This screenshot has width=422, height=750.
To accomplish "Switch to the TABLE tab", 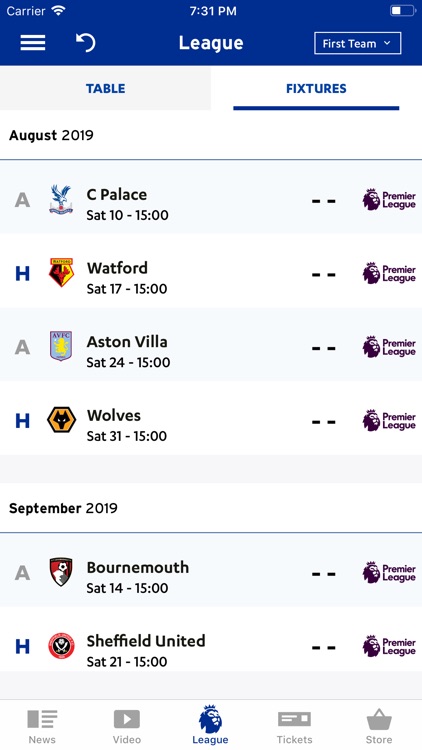I will click(x=105, y=88).
